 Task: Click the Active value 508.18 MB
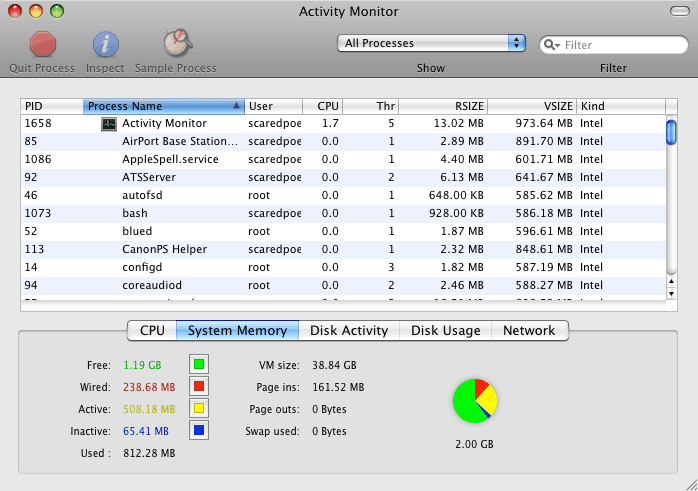tap(149, 409)
